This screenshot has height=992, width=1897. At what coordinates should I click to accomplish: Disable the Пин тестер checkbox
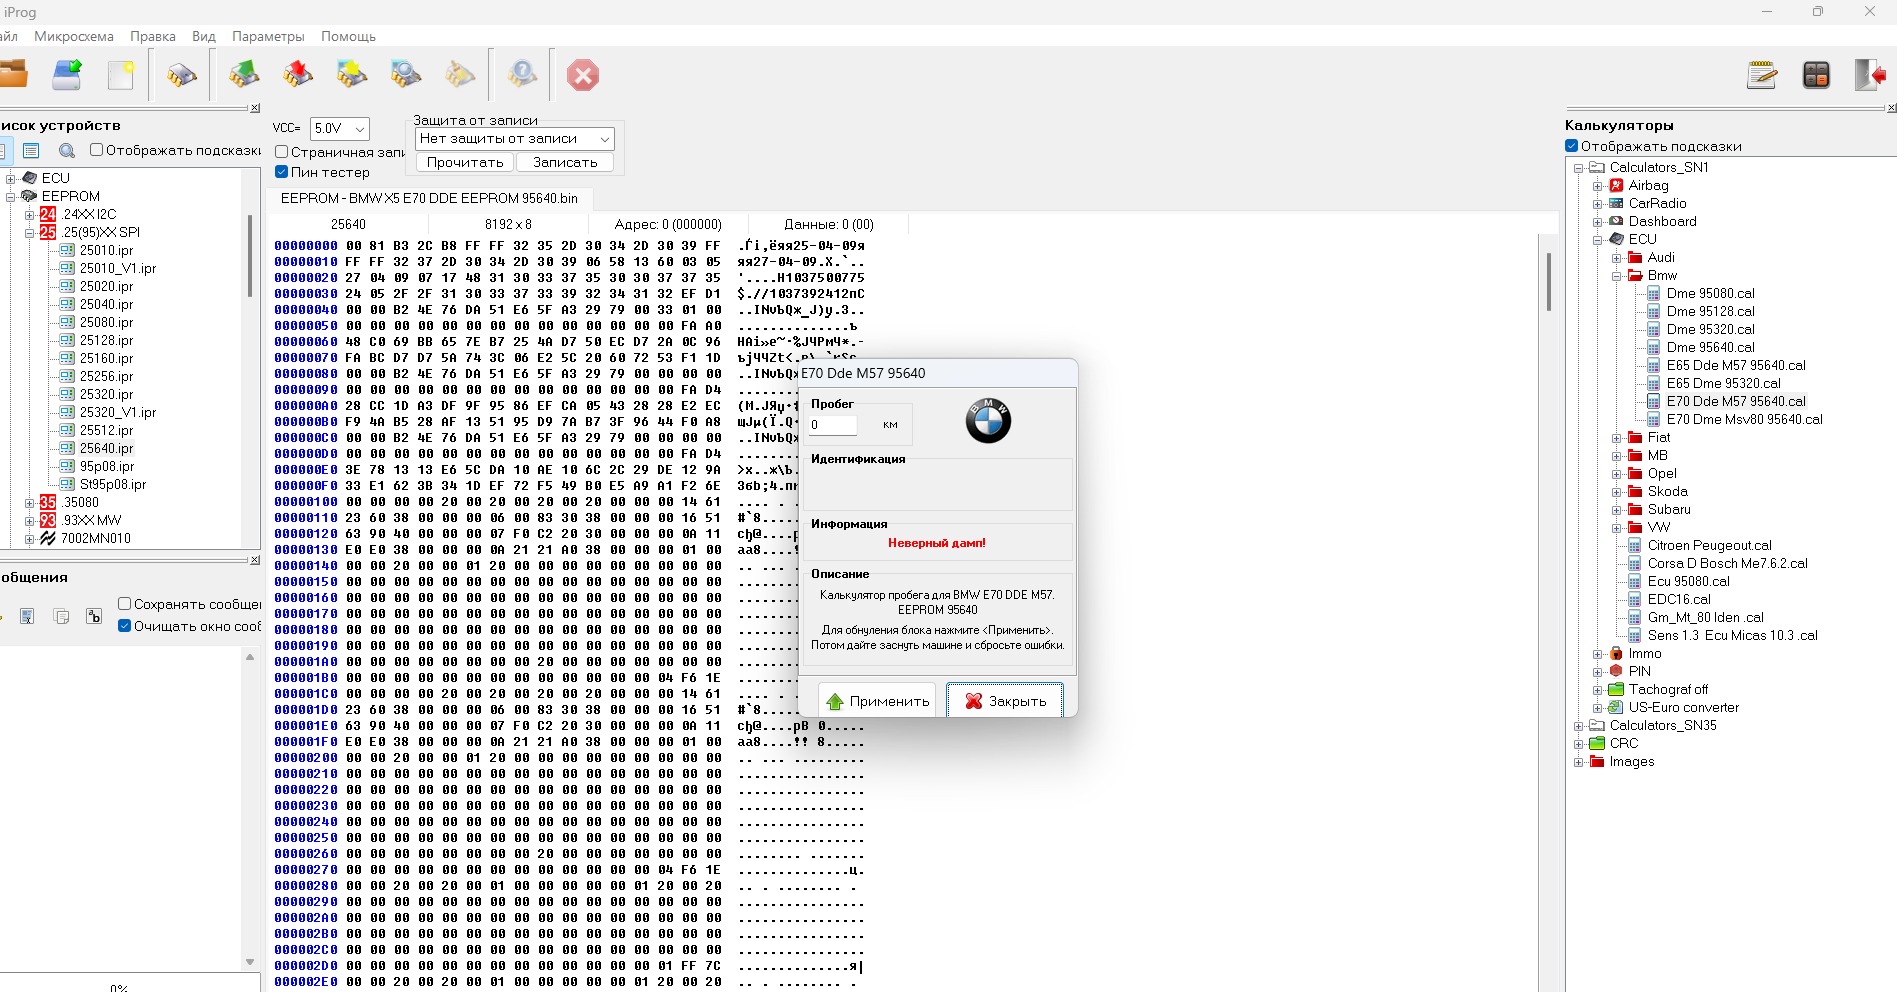click(282, 172)
